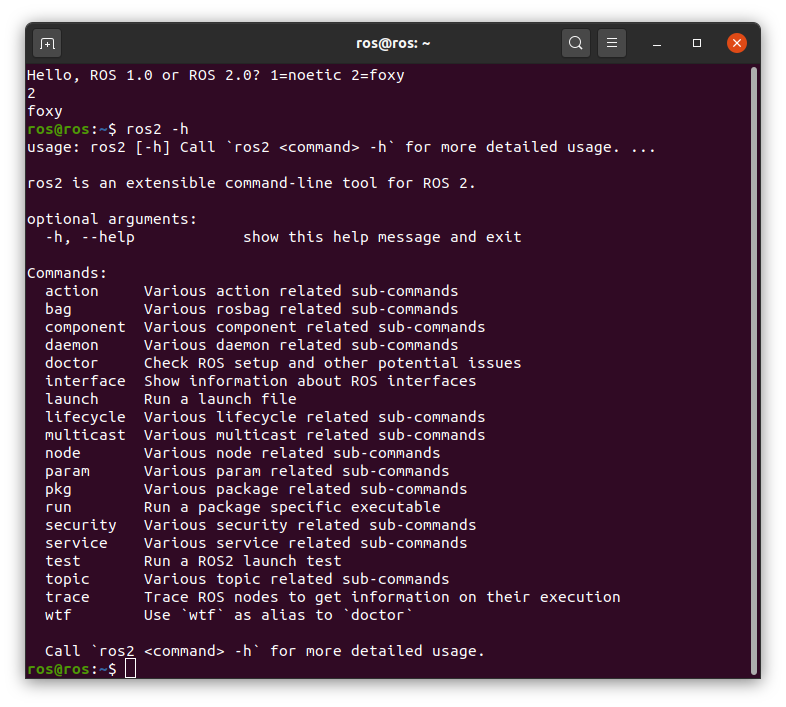Viewport: 786px width, 707px height.
Task: Click the vertical scrollbar of the terminal
Action: click(x=753, y=371)
